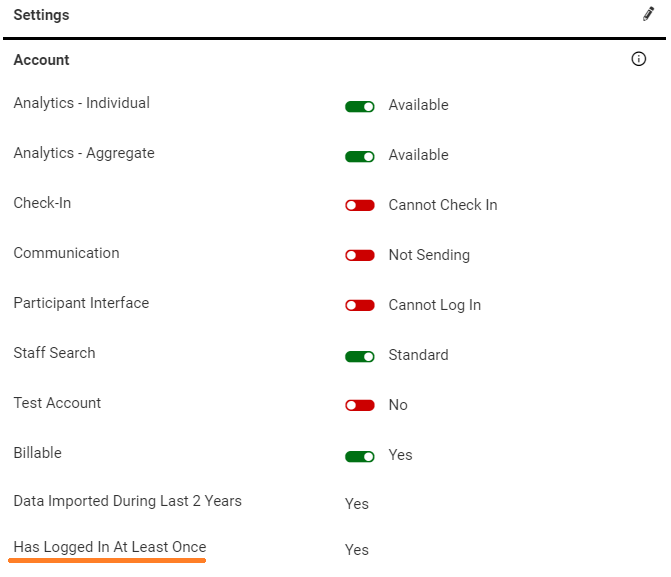Click the Account info circle icon
This screenshot has height=577, width=671.
(x=639, y=59)
